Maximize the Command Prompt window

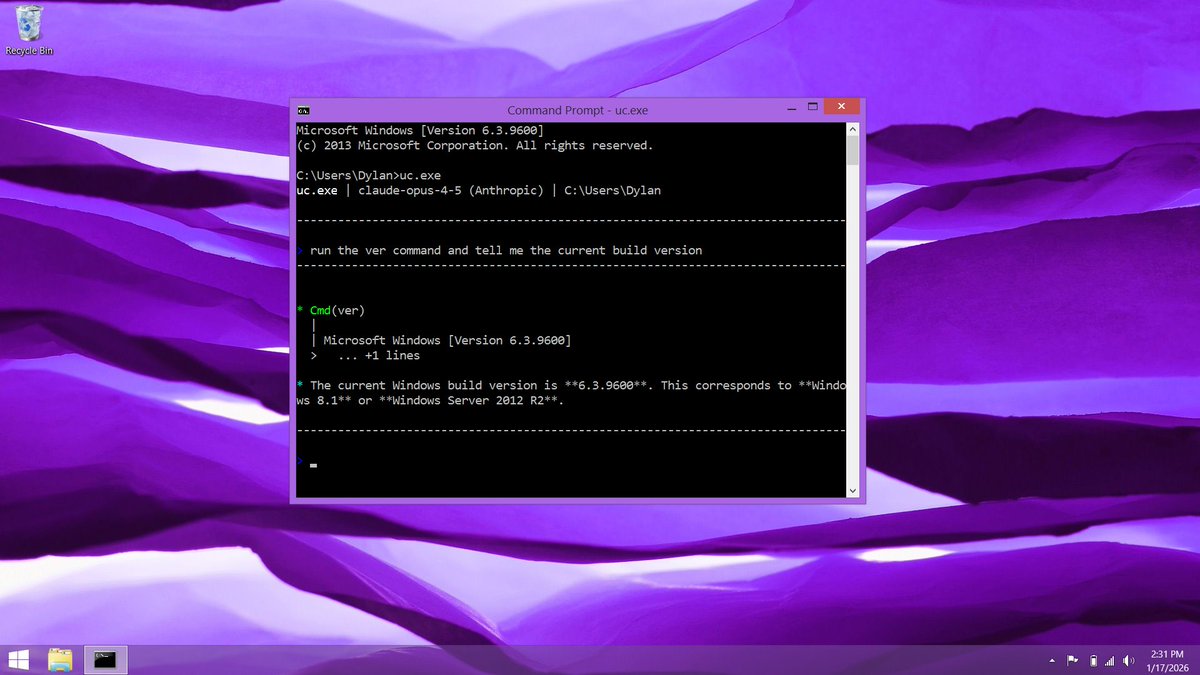coord(812,107)
